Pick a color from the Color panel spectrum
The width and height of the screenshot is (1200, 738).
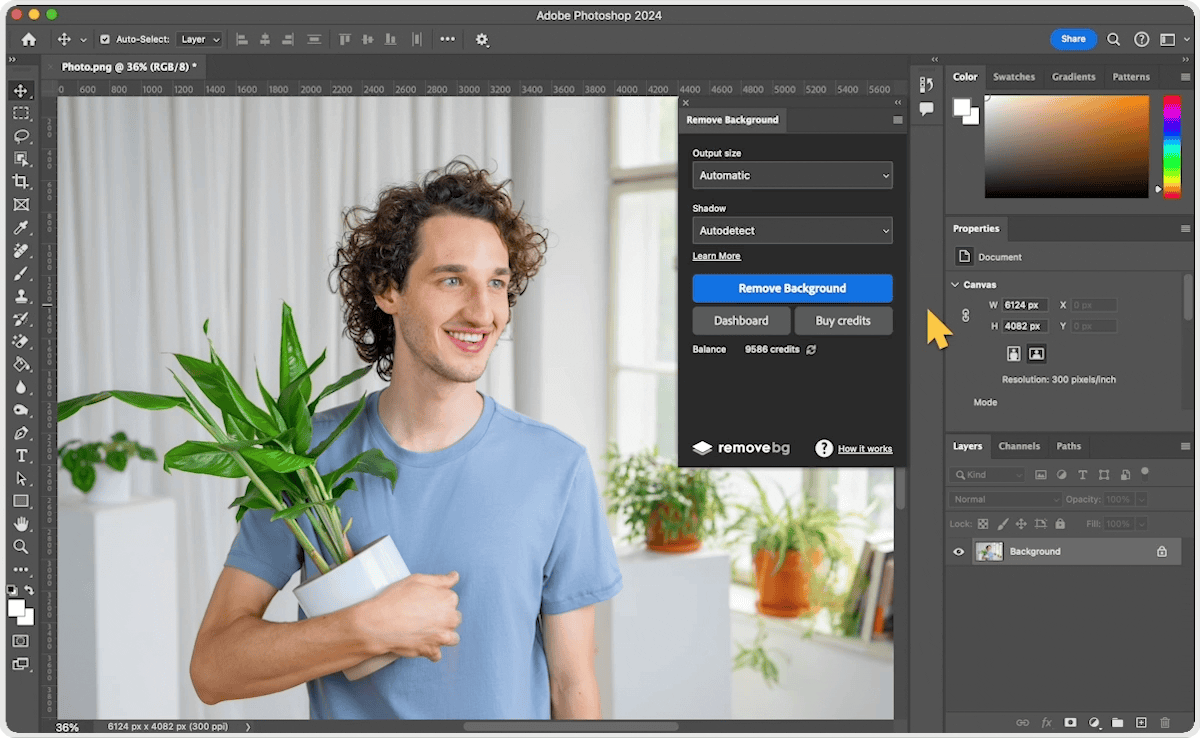pyautogui.click(x=1065, y=145)
